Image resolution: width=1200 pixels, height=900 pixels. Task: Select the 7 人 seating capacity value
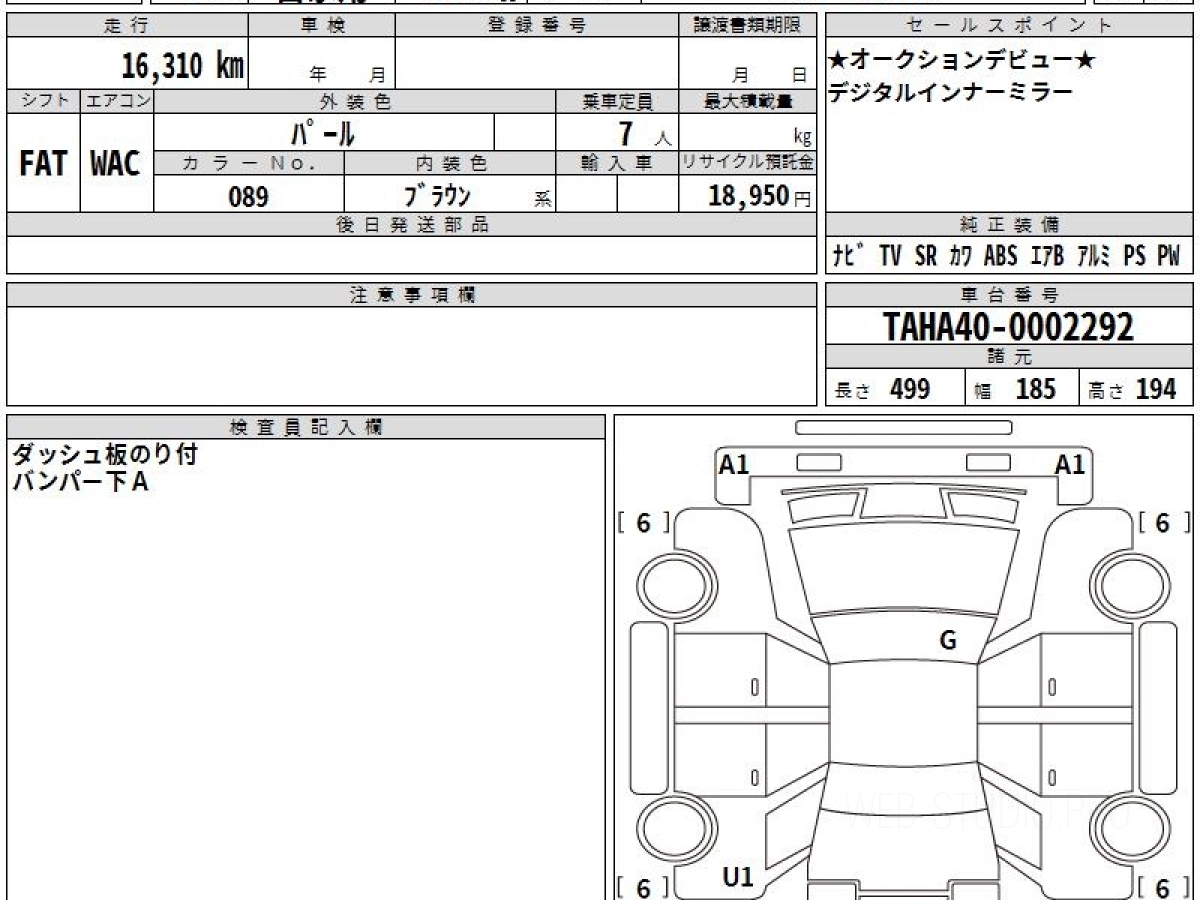pyautogui.click(x=645, y=134)
